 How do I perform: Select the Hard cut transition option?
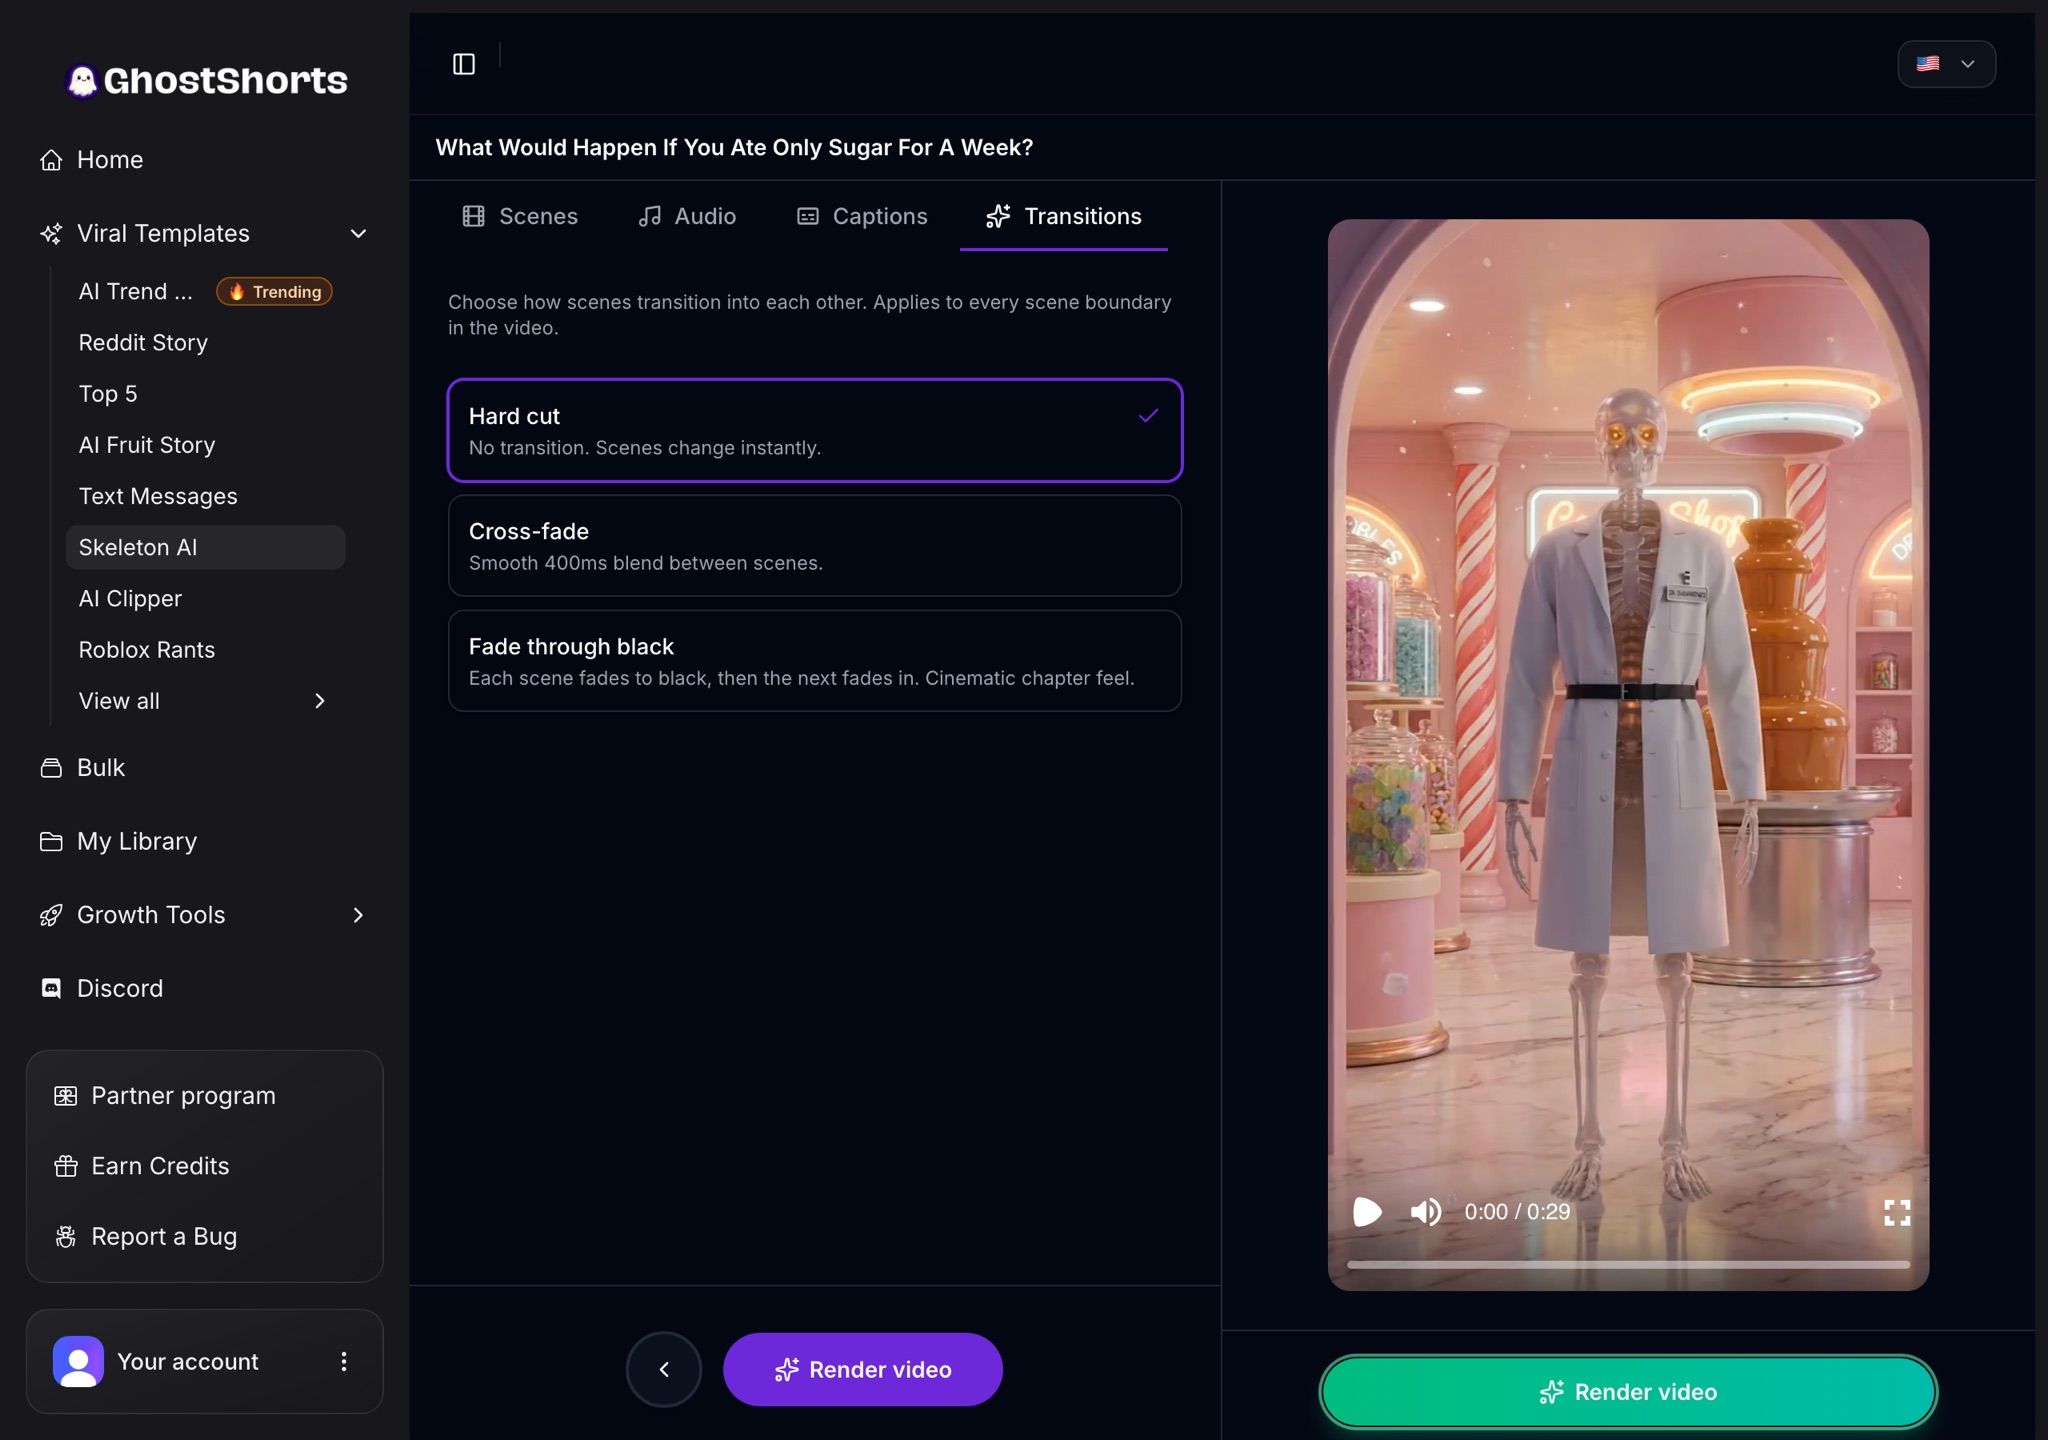(815, 430)
